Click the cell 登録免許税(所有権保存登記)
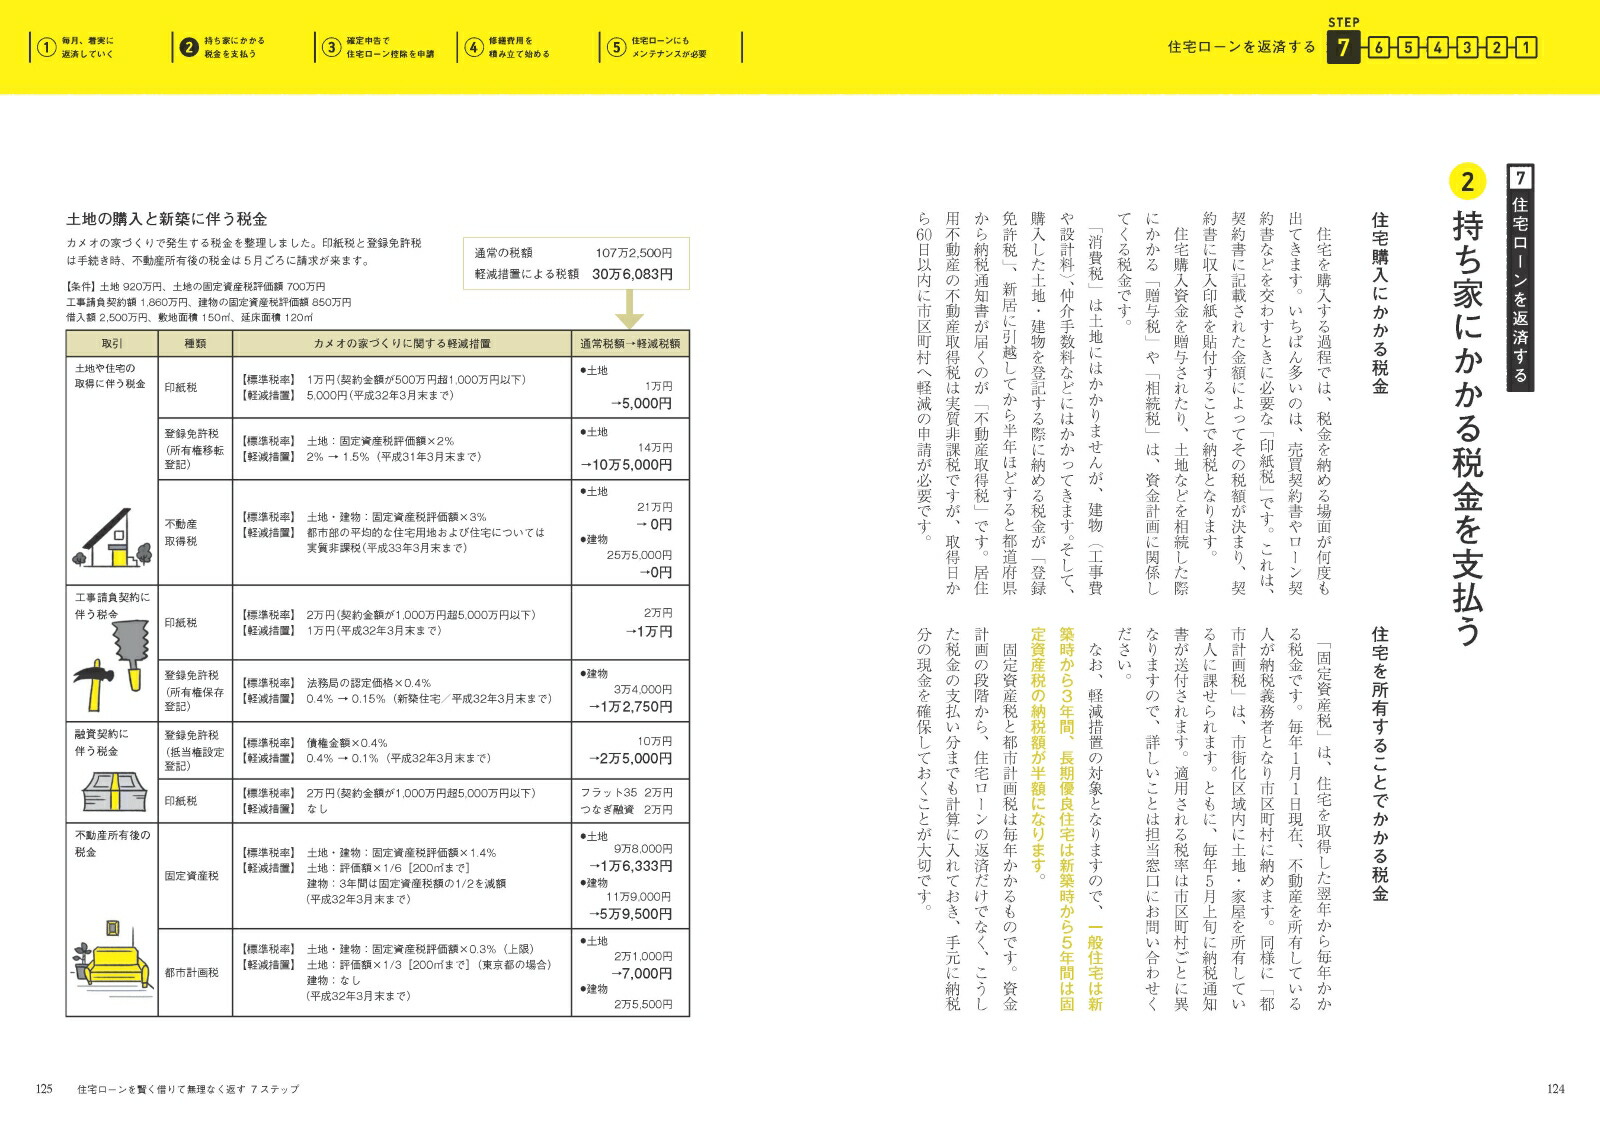Screen dimensions: 1600x1130 [194, 691]
